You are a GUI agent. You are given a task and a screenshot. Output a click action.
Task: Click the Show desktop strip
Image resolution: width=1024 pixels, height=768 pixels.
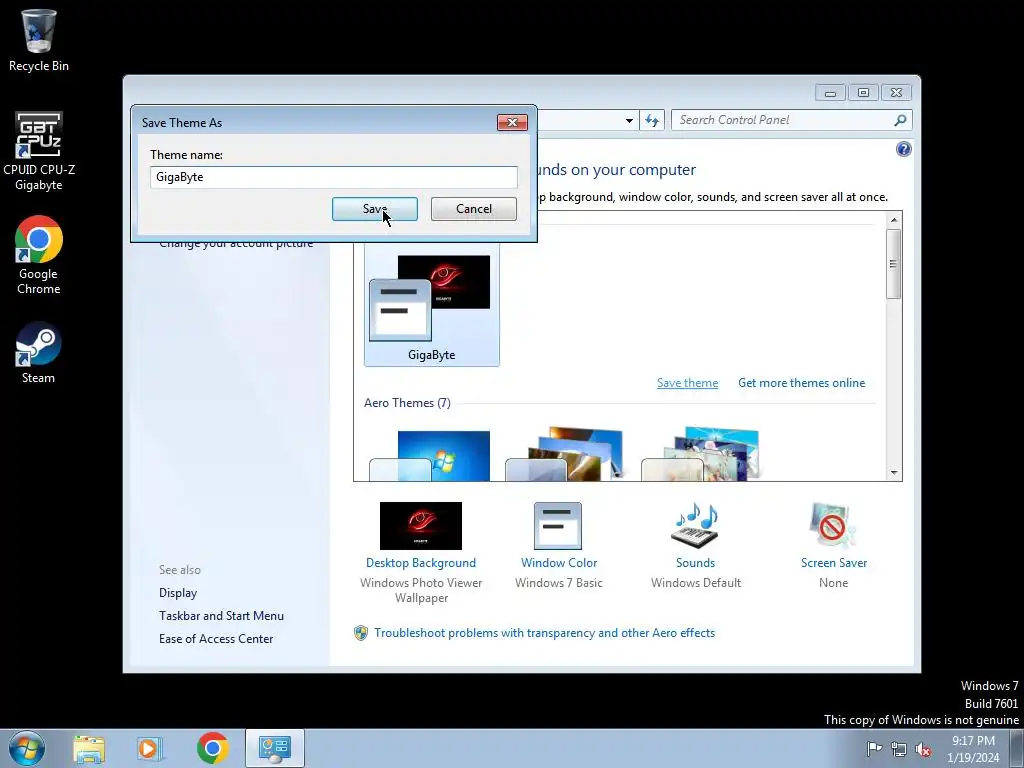(1017, 749)
